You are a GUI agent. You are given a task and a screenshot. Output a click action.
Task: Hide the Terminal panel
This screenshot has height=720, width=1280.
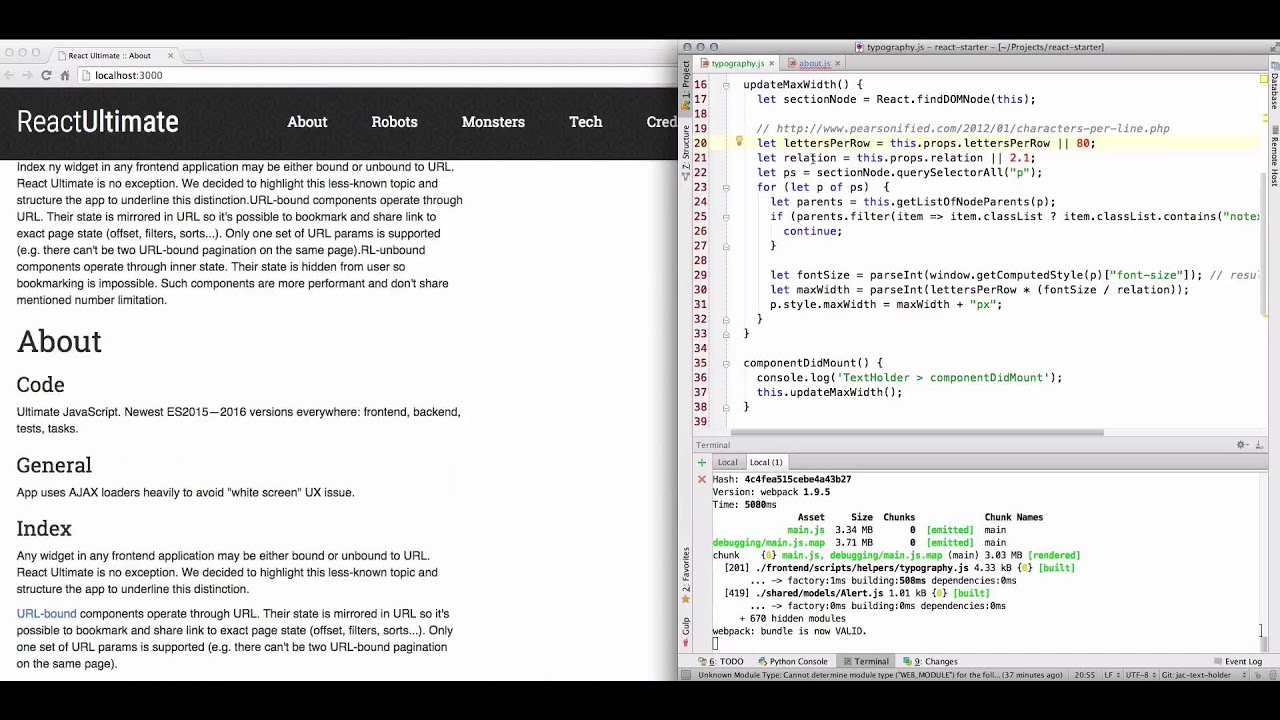(1259, 445)
